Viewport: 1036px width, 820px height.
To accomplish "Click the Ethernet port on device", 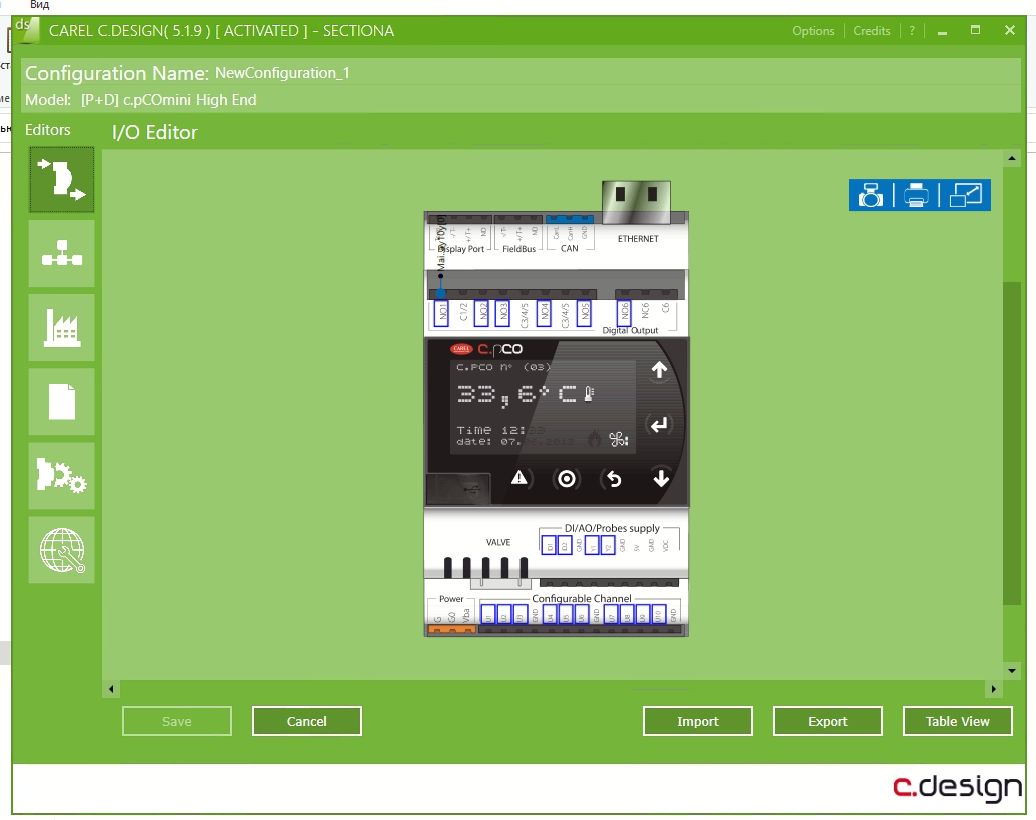I will point(636,202).
